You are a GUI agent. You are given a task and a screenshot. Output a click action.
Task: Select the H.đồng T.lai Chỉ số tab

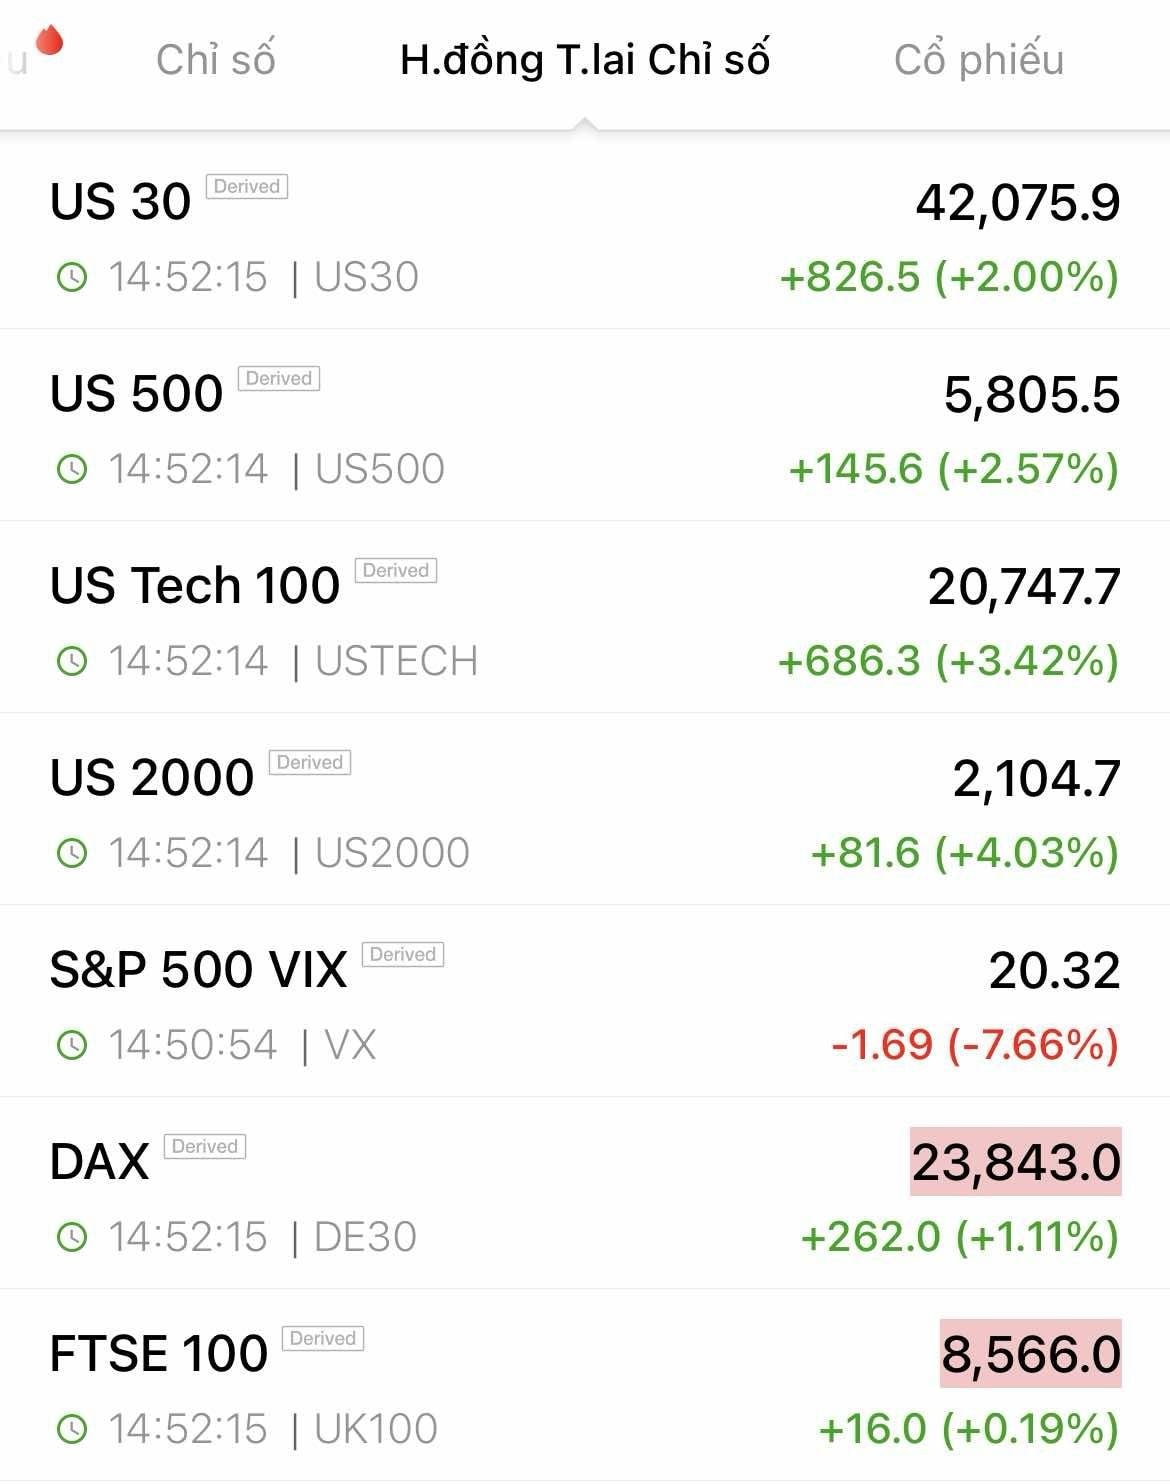pos(585,60)
